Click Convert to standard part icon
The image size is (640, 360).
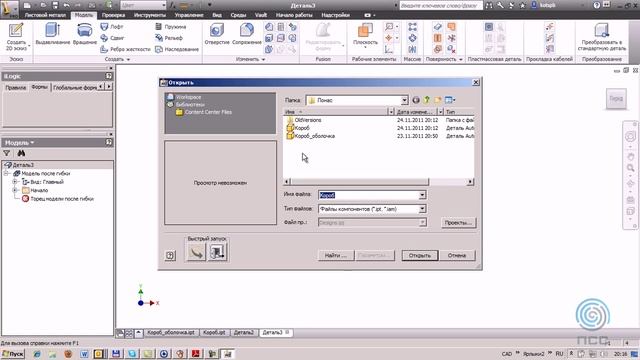[602, 37]
